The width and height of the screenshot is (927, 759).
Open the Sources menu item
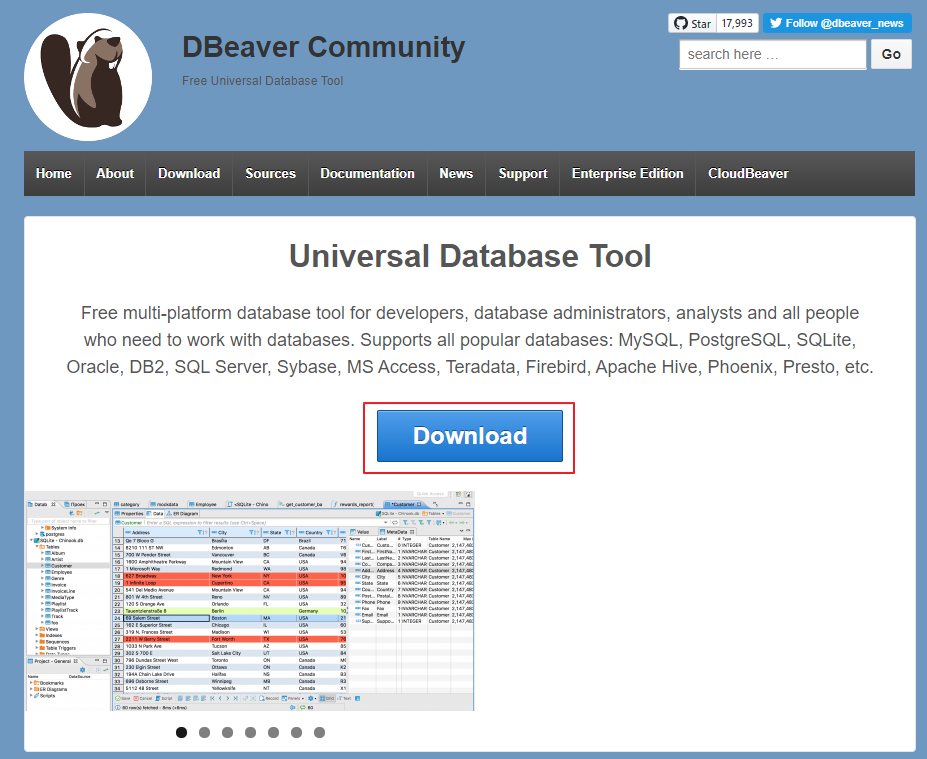tap(270, 173)
